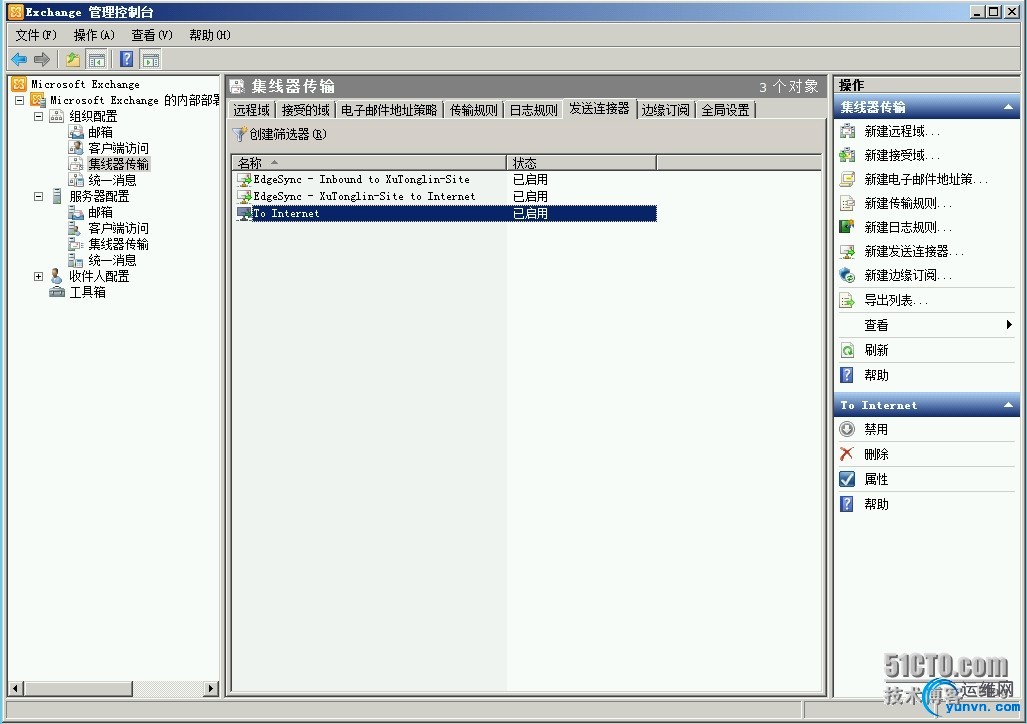Open the 查看 submenu arrow in actions
The height and width of the screenshot is (724, 1027).
click(1009, 325)
